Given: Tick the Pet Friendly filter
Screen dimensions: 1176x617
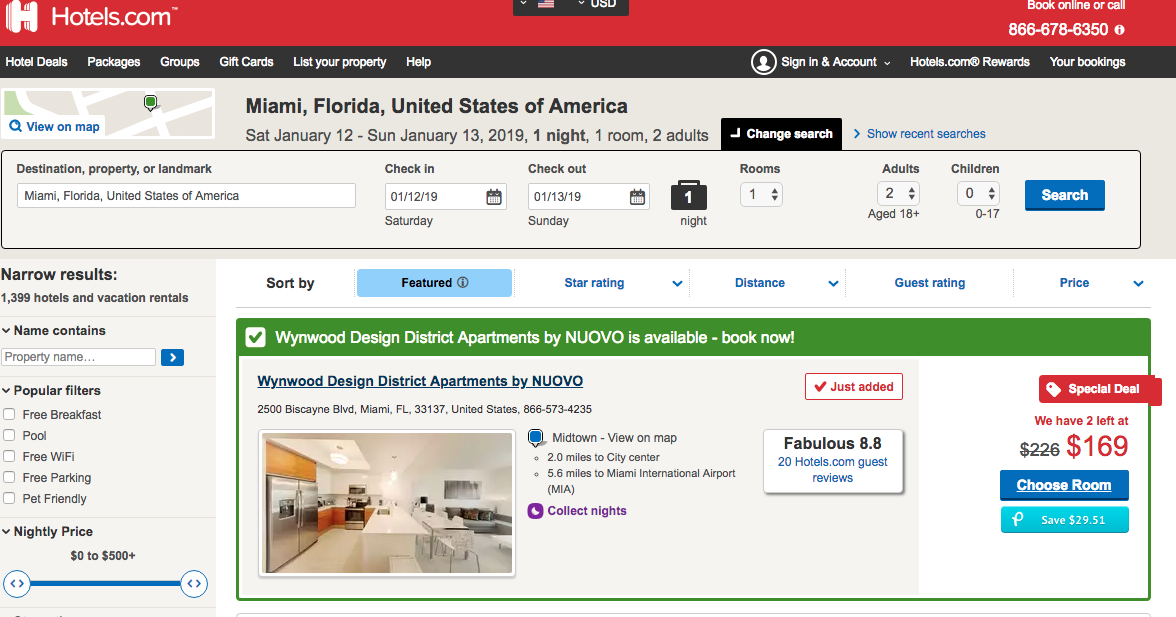Looking at the screenshot, I should [9, 498].
